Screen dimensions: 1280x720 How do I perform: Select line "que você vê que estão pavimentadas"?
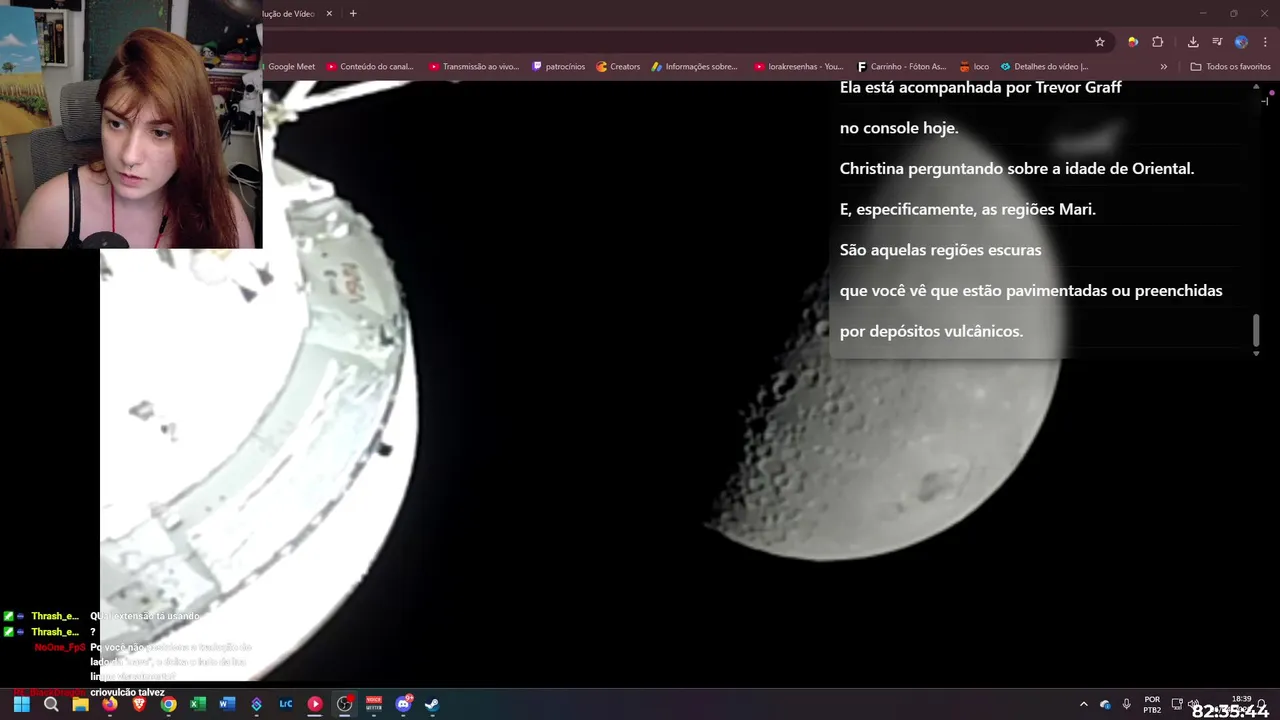(973, 291)
